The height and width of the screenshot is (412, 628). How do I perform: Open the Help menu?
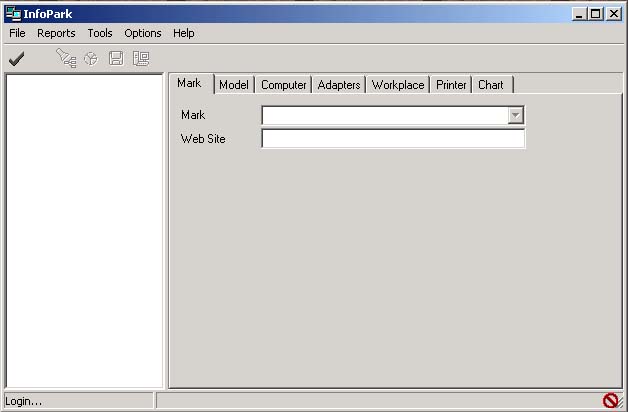pyautogui.click(x=183, y=33)
